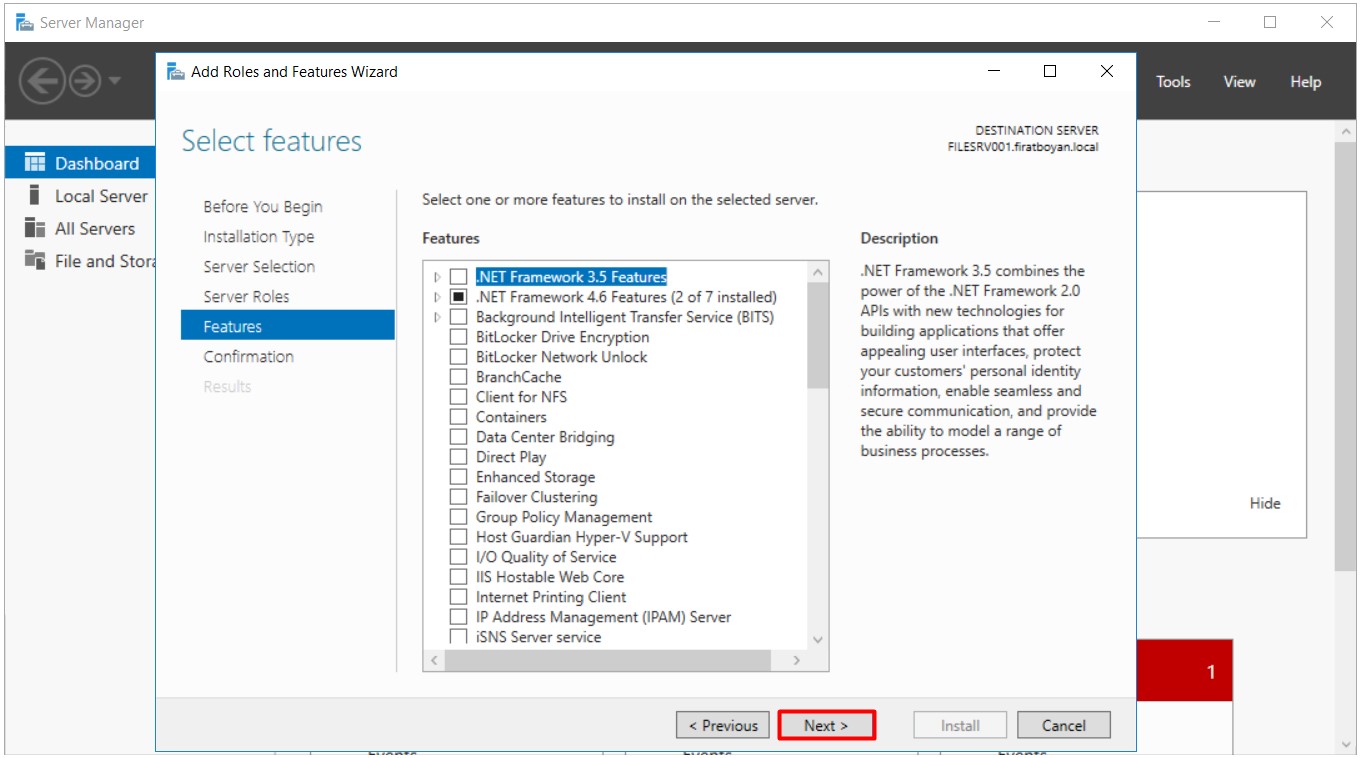
Task: Click the wizard title bar icon
Action: click(176, 71)
